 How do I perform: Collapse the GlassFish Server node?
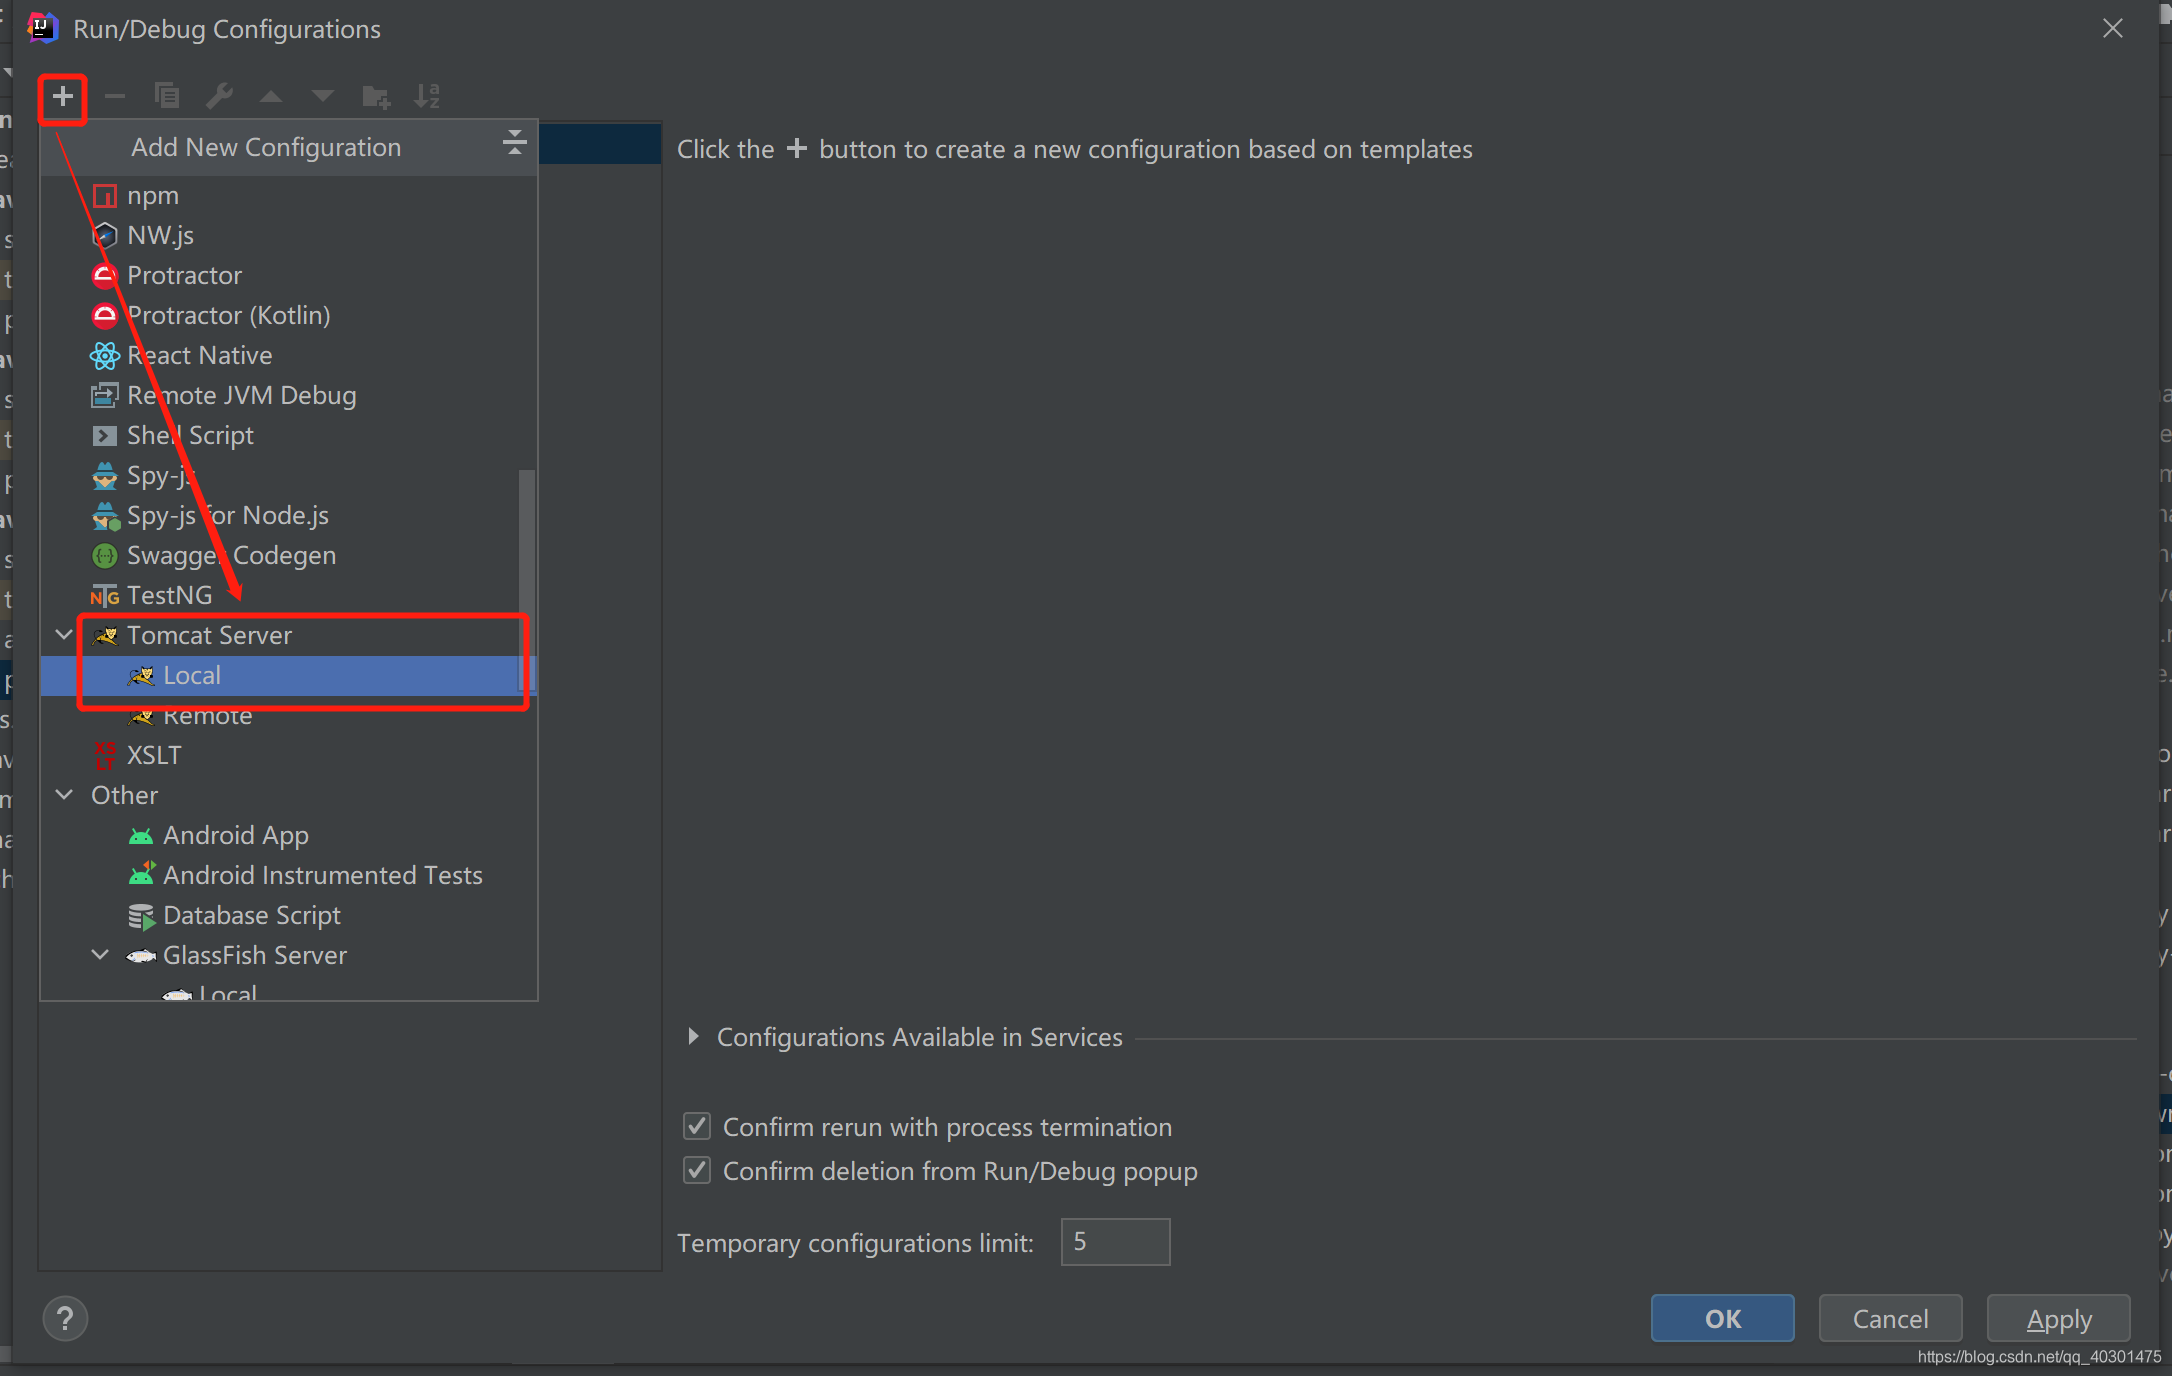tap(100, 955)
